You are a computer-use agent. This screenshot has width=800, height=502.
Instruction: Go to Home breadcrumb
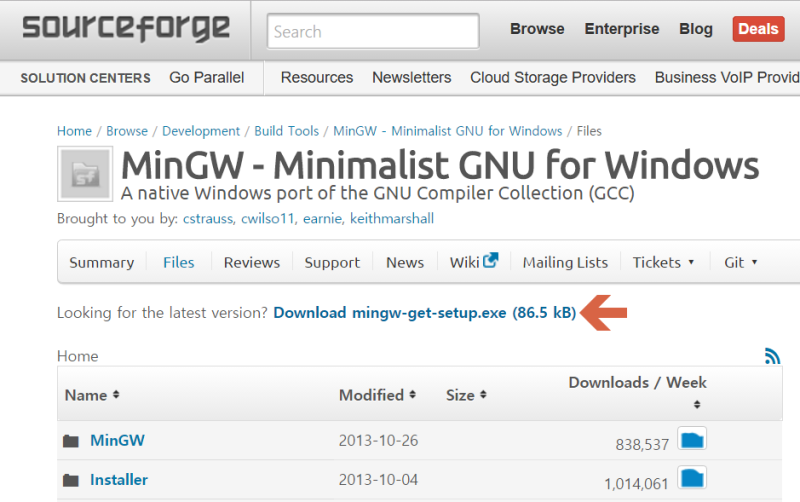click(x=74, y=131)
